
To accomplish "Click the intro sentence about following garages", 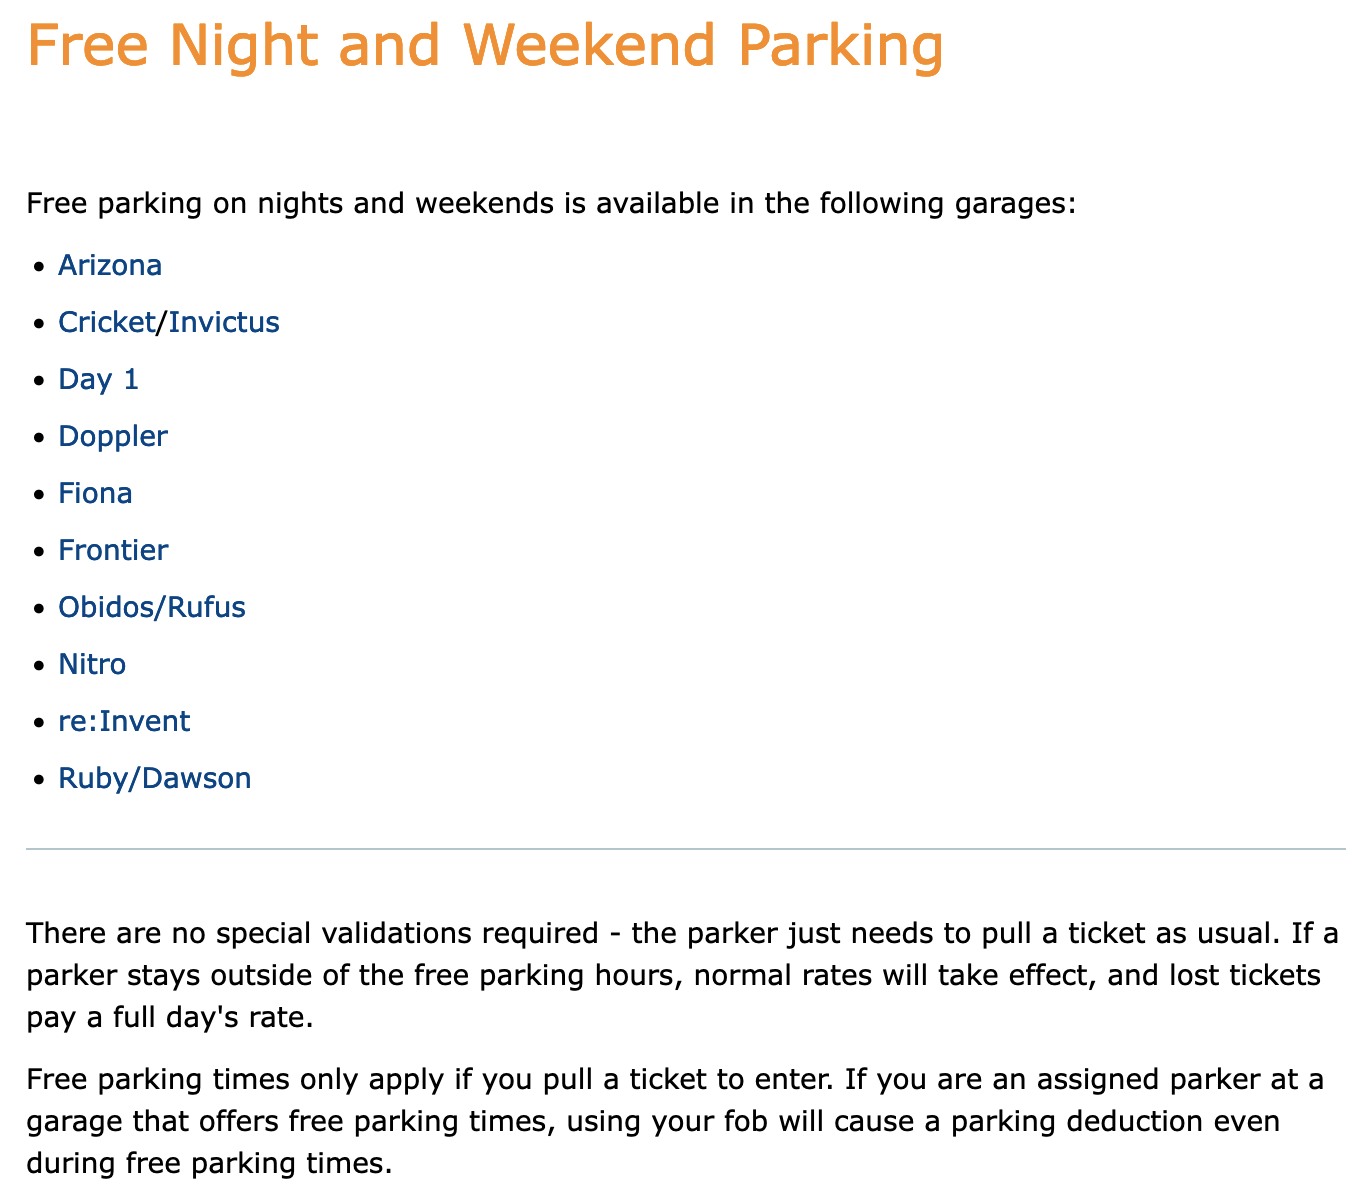I will click(551, 204).
